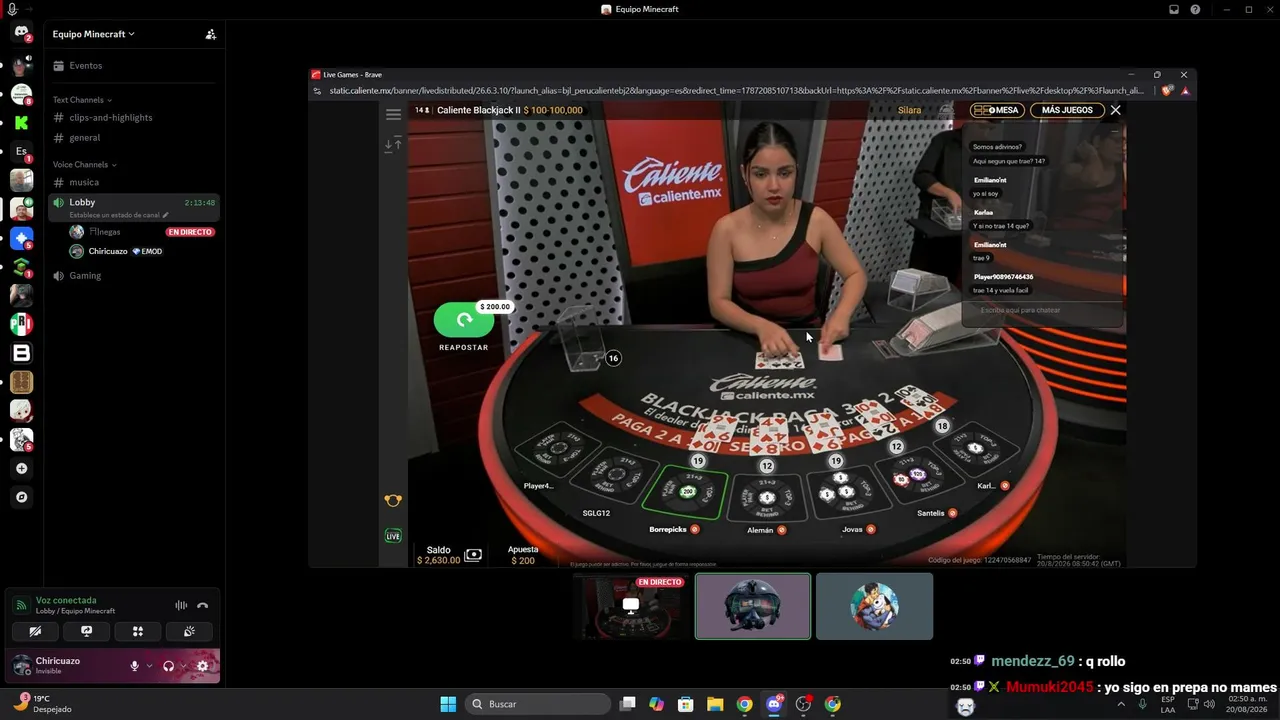Click the game chat message input field
The image size is (1280, 720).
[x=1042, y=310]
